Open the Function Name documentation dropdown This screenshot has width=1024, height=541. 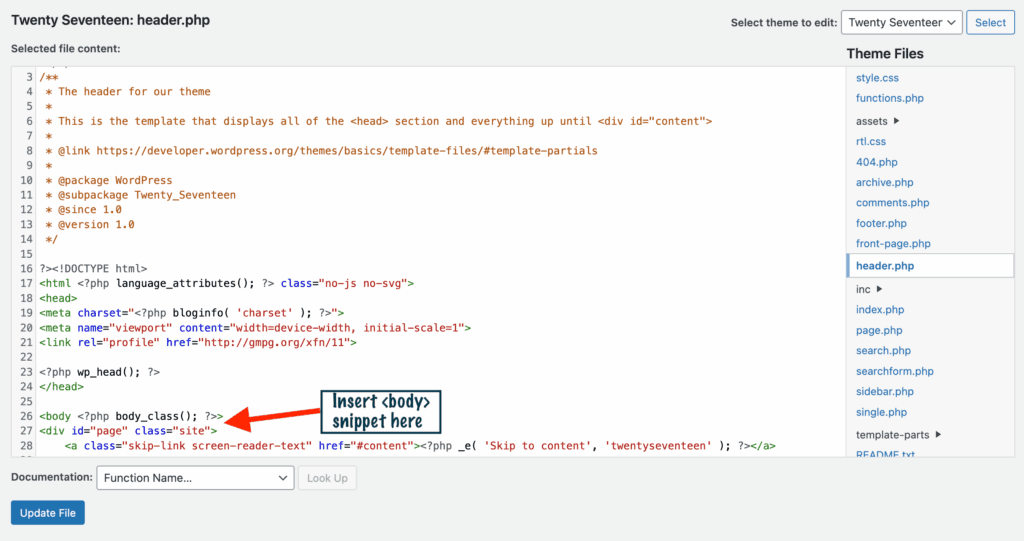195,478
